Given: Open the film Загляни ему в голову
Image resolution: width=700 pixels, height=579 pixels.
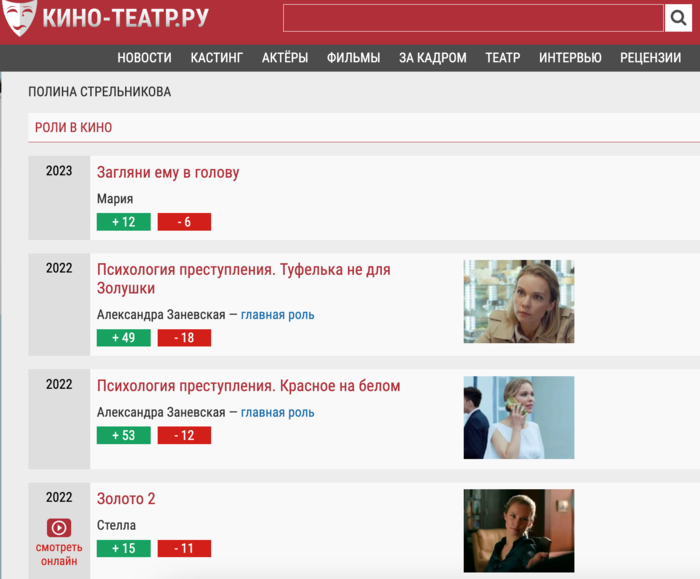Looking at the screenshot, I should [168, 172].
